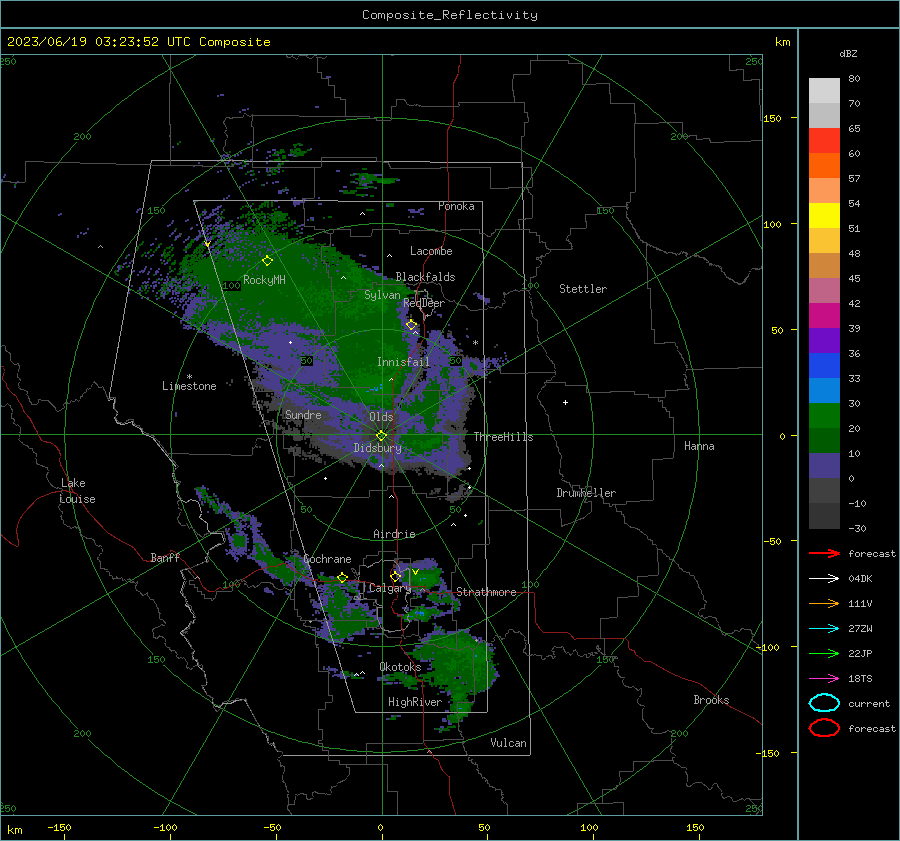Click the cyan 27ZW arrow icon
The image size is (900, 841).
pos(824,629)
